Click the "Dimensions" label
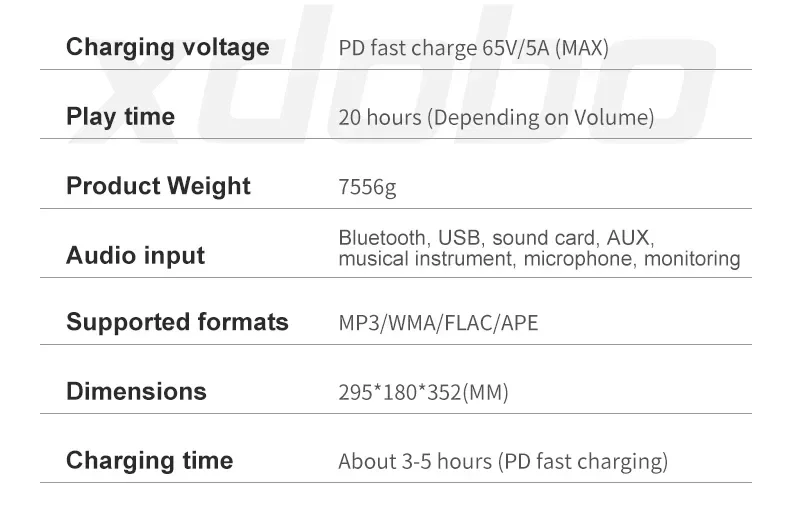 pyautogui.click(x=136, y=391)
